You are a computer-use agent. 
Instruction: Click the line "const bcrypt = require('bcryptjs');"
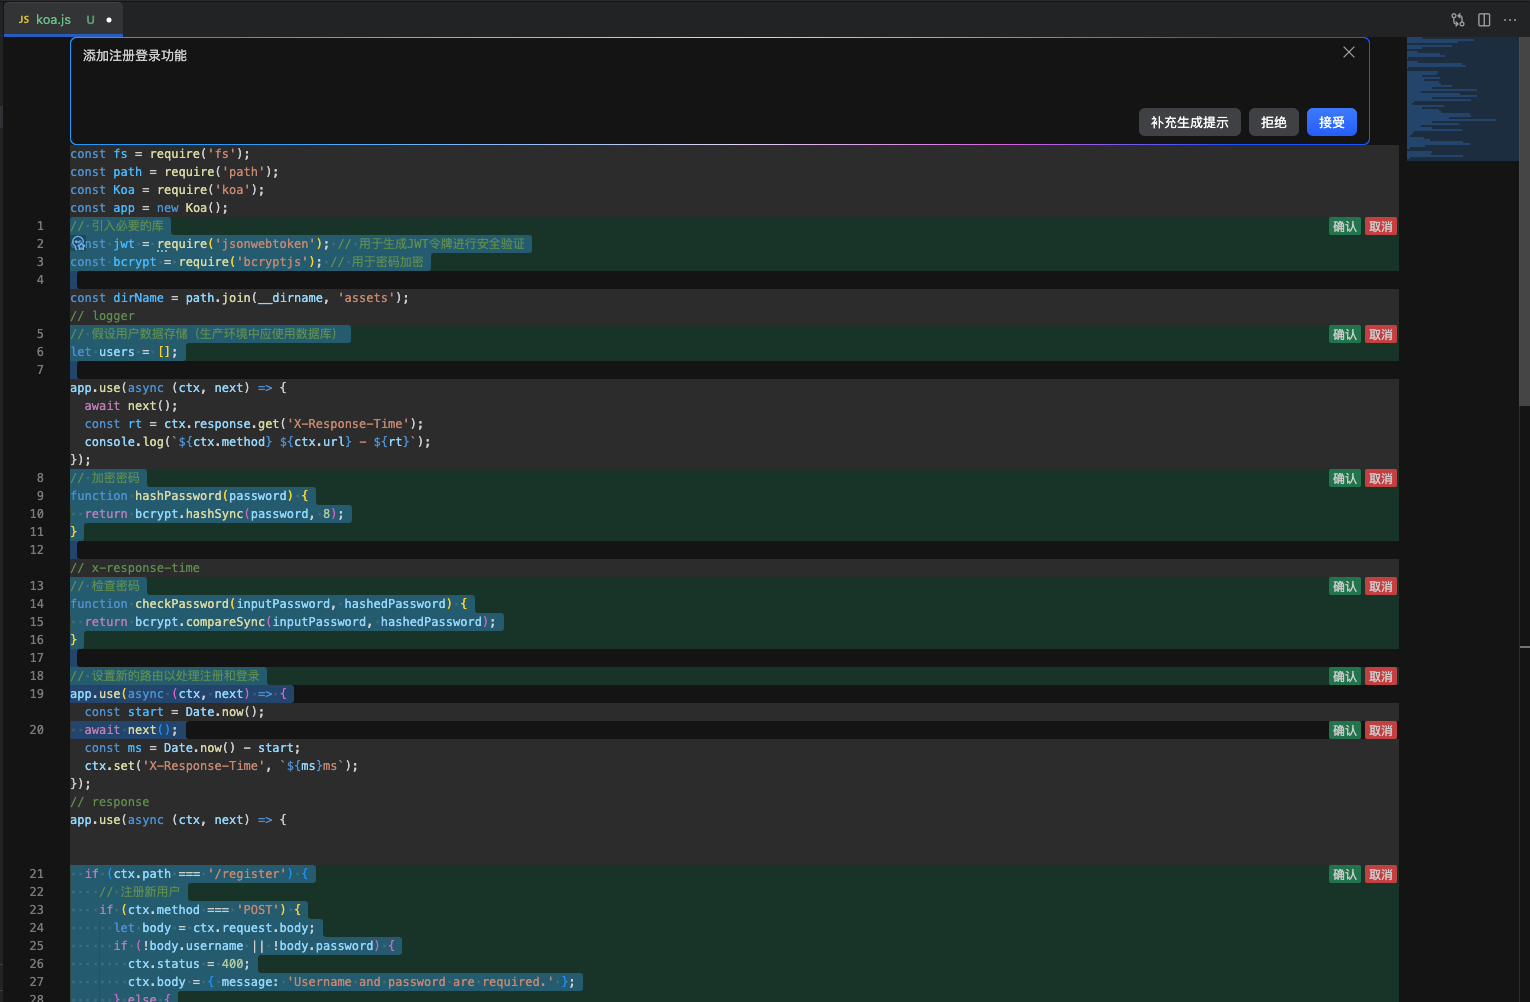pos(196,262)
